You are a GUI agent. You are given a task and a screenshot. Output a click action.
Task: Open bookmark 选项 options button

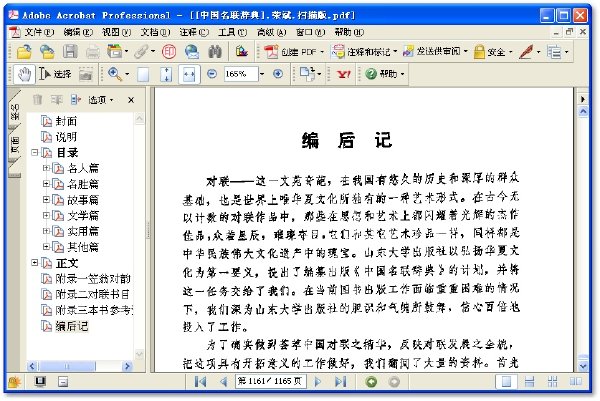pyautogui.click(x=101, y=100)
